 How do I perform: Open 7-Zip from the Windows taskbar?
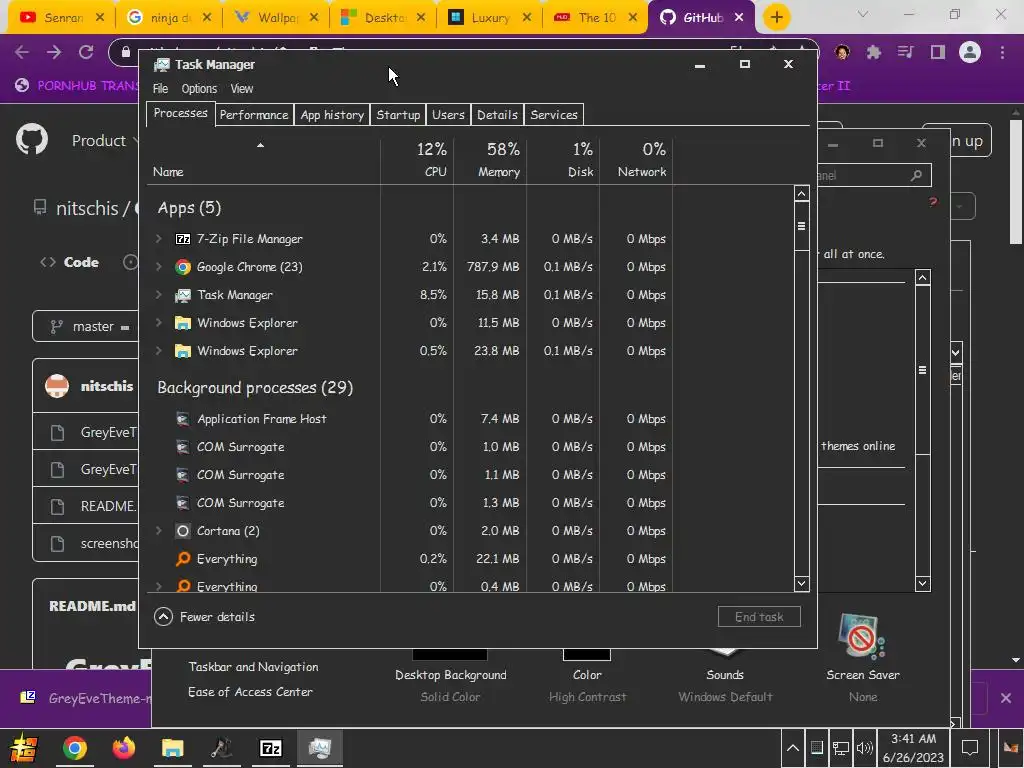(270, 748)
